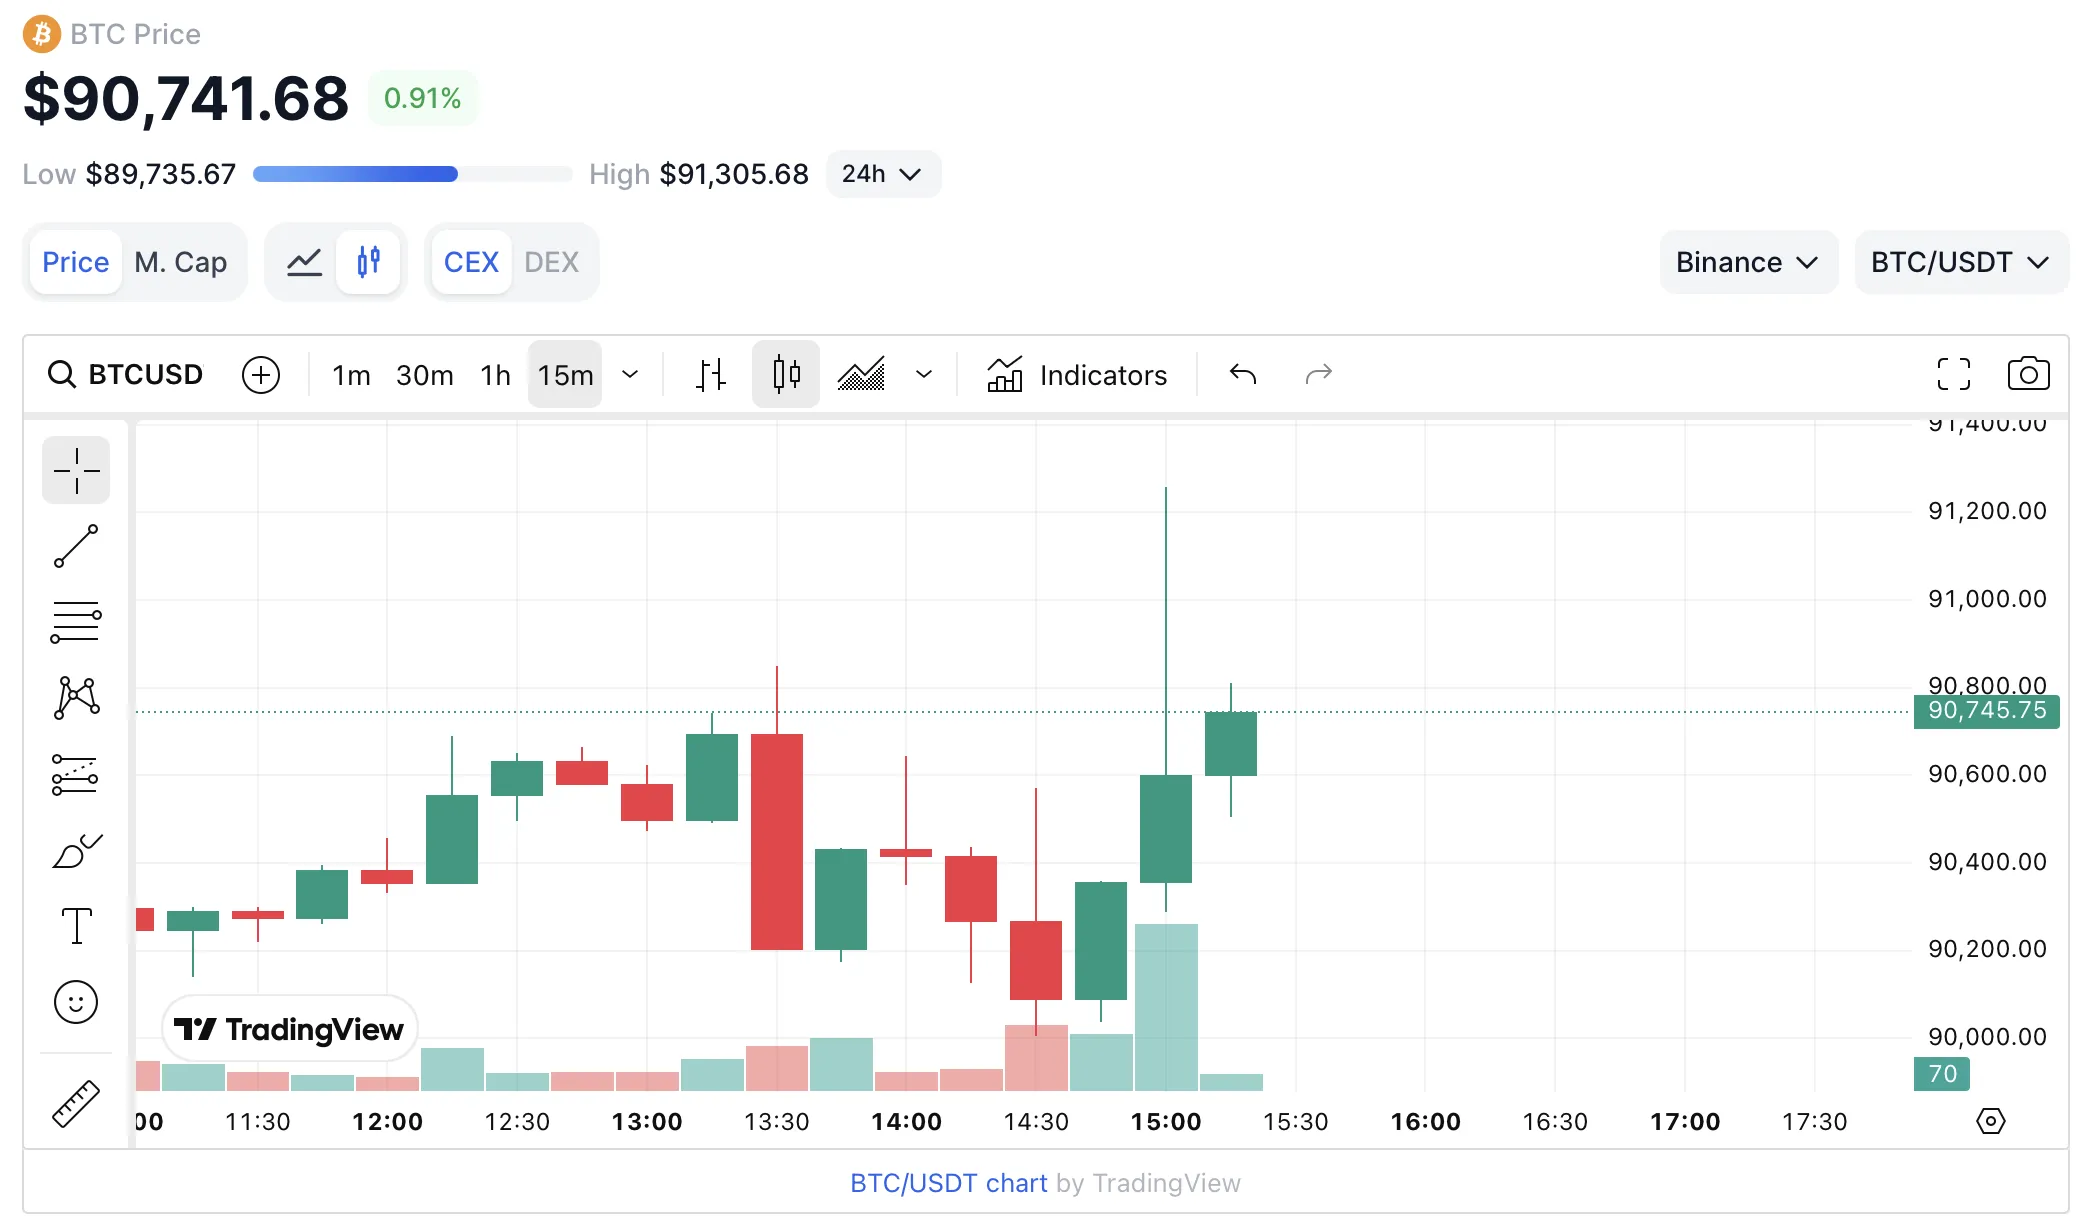The width and height of the screenshot is (2084, 1228).
Task: Toggle to line chart view
Action: click(x=304, y=262)
